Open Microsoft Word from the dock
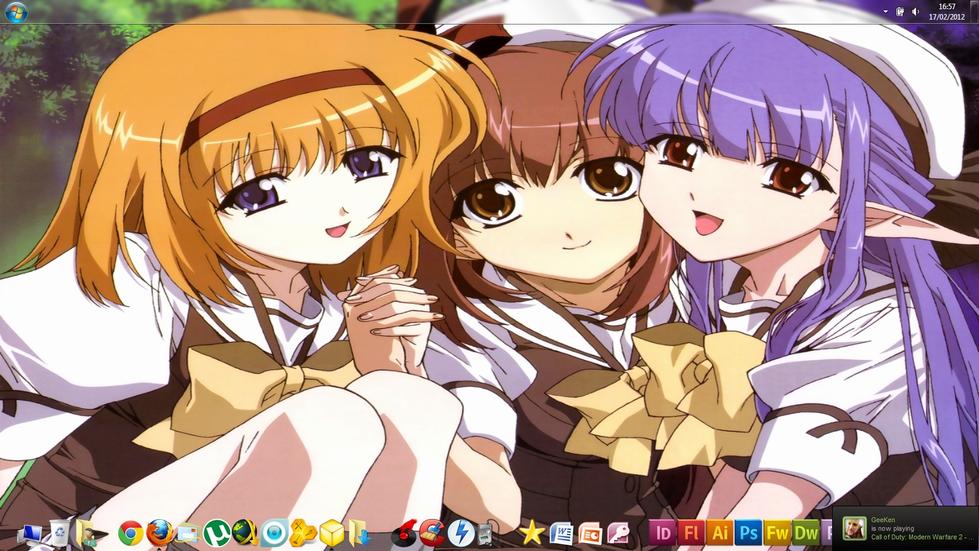Image resolution: width=979 pixels, height=551 pixels. click(561, 533)
